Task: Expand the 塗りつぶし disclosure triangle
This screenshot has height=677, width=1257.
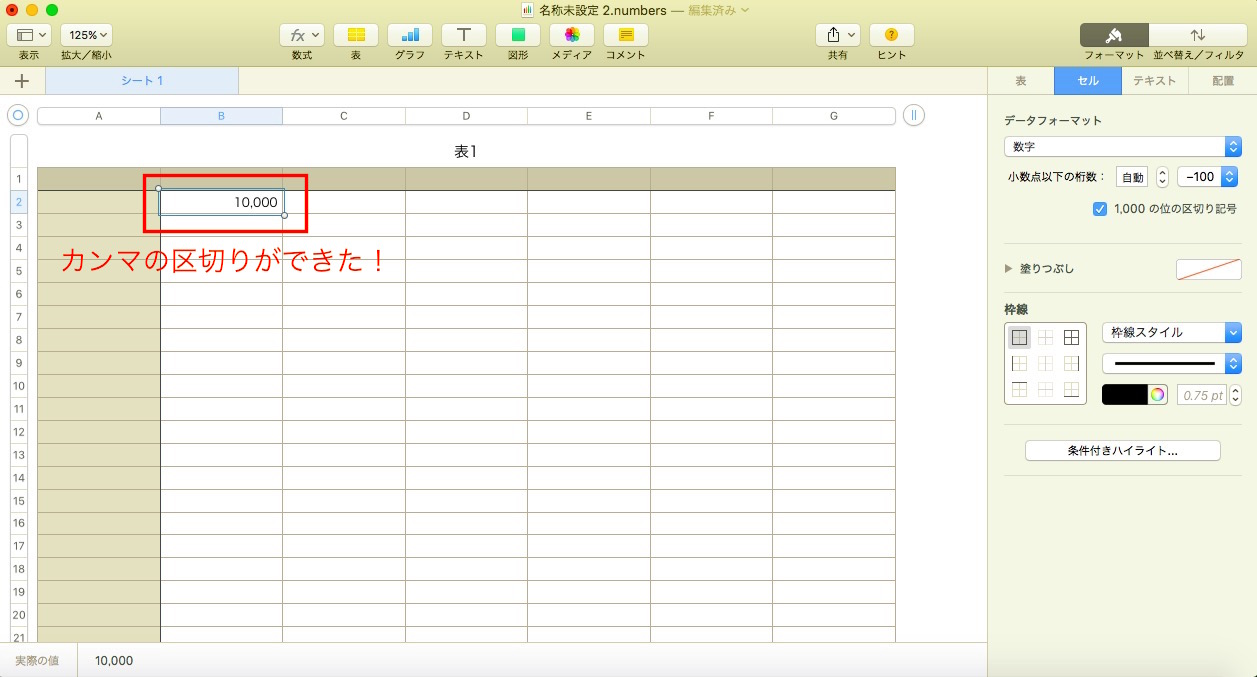Action: coord(1008,269)
